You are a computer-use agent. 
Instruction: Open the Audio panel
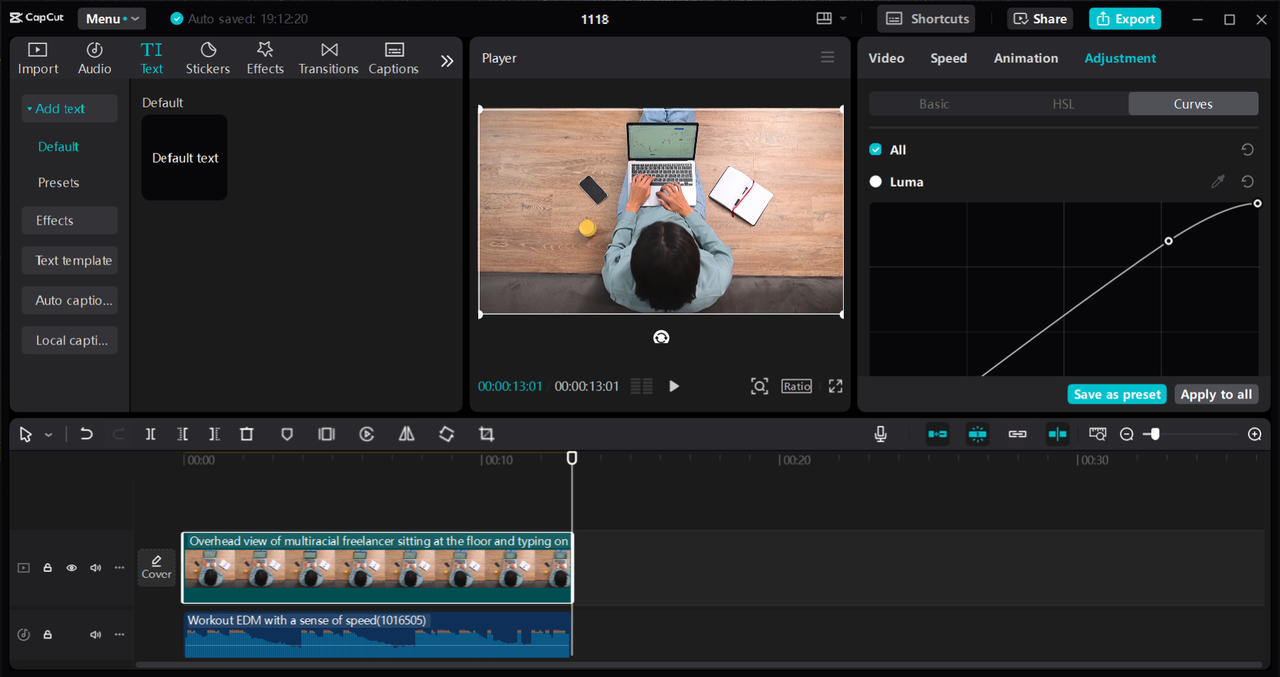click(x=95, y=58)
